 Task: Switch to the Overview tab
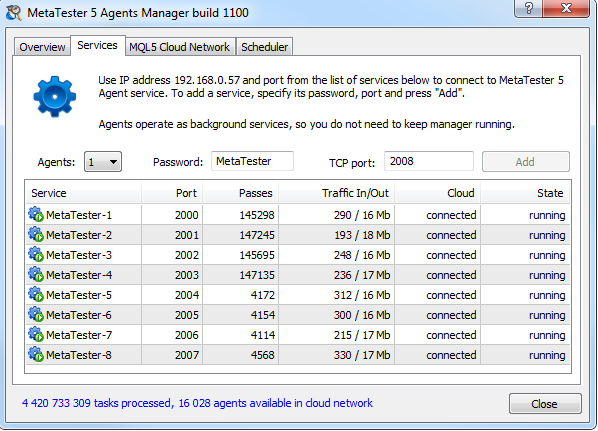(42, 47)
